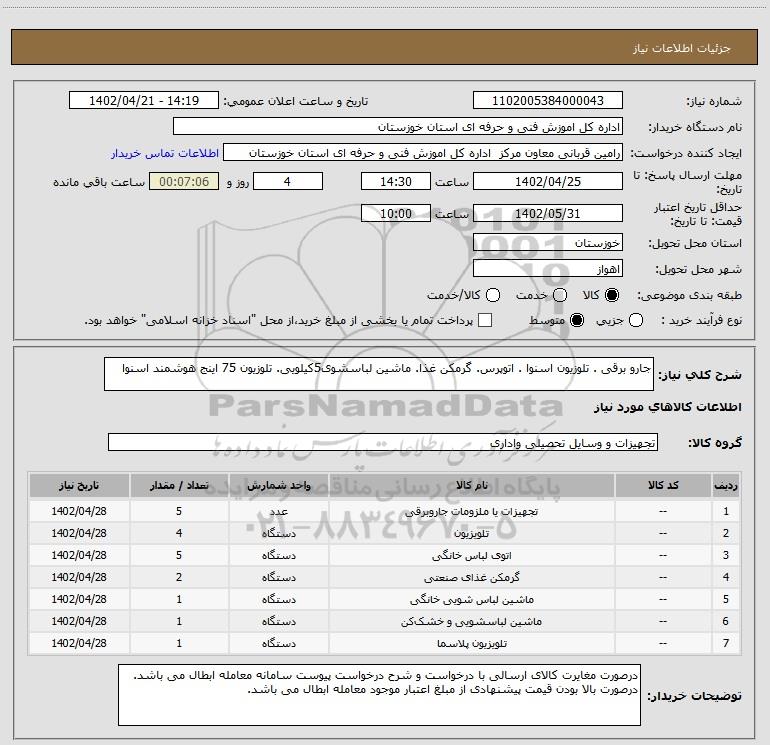Click the اطلاعات کالاهای مورد نیاز heading
This screenshot has width=770, height=745.
(667, 407)
